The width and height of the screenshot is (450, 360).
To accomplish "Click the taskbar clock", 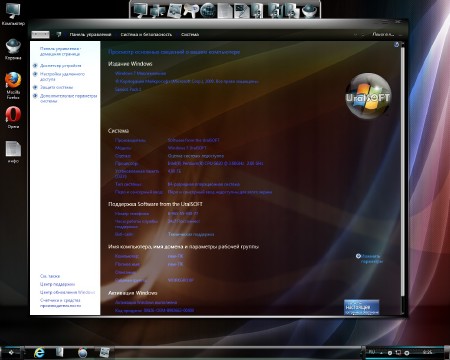I will pyautogui.click(x=427, y=352).
